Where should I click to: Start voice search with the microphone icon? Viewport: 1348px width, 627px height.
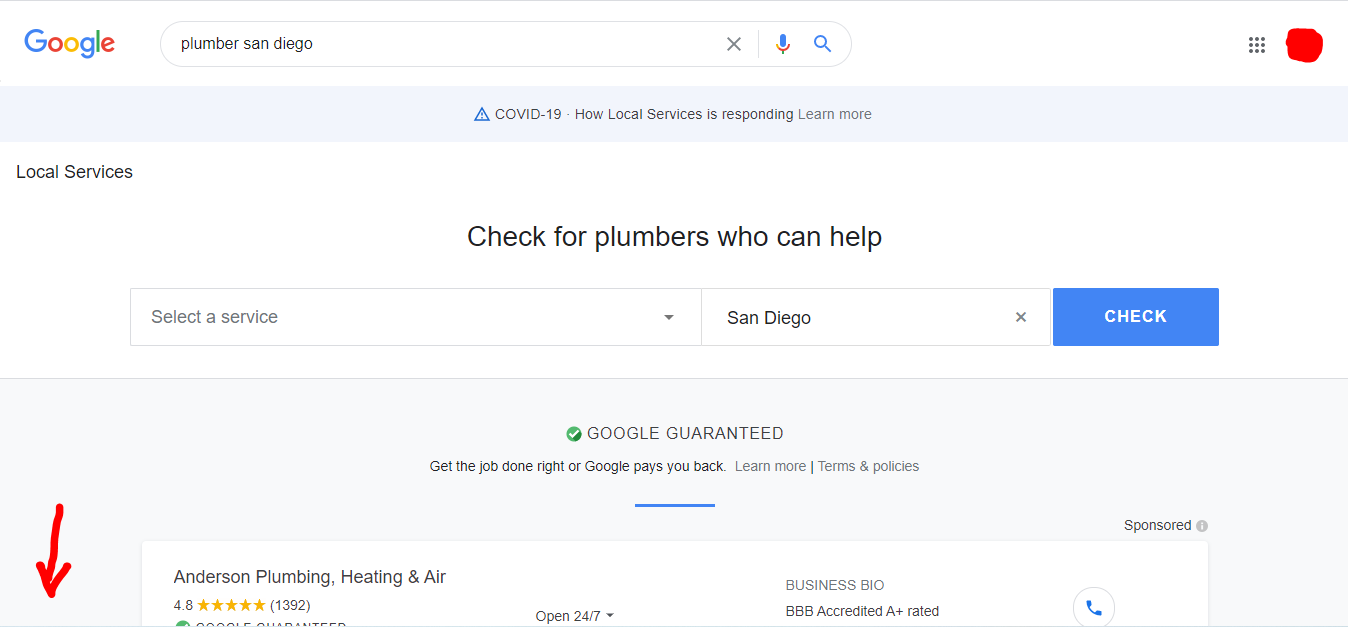[783, 44]
